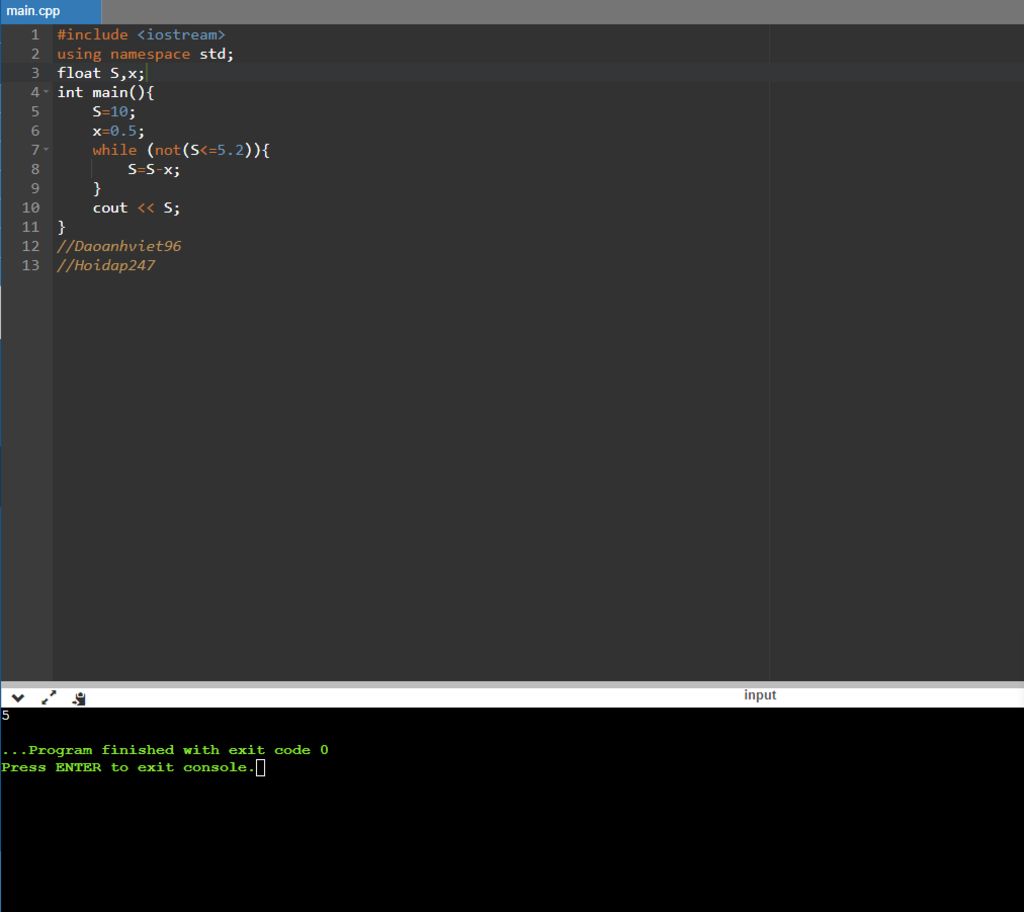
Task: Click the clear console icon
Action: [79, 698]
